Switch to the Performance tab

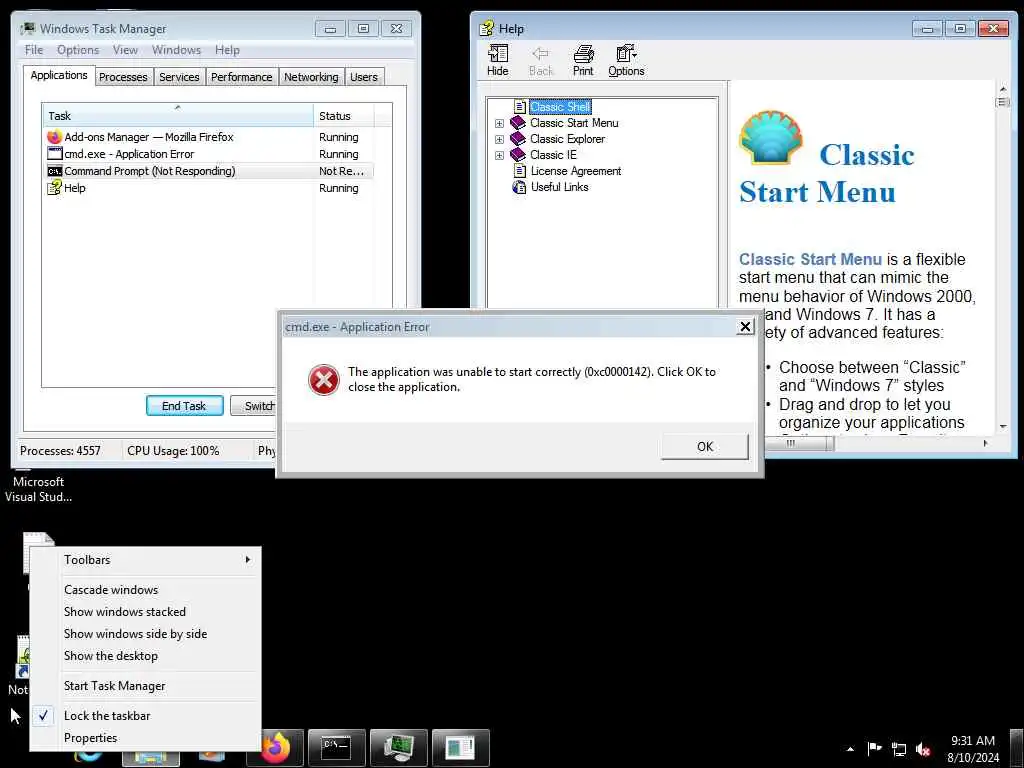(x=242, y=77)
